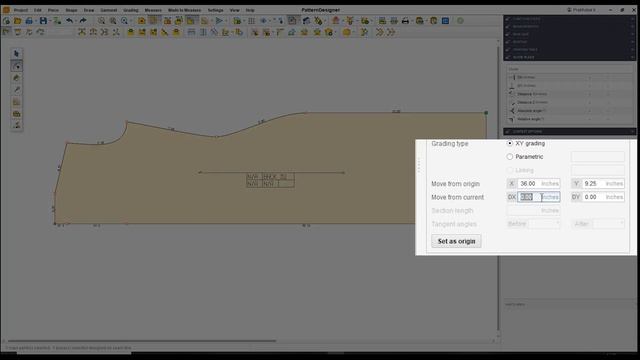640x360 pixels.
Task: Click the green point at pattern top-right corner
Action: pyautogui.click(x=486, y=113)
